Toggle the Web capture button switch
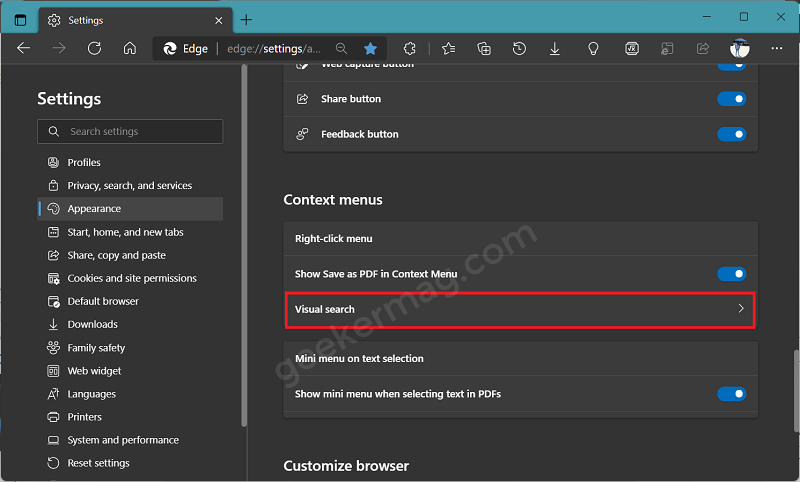 [x=732, y=67]
